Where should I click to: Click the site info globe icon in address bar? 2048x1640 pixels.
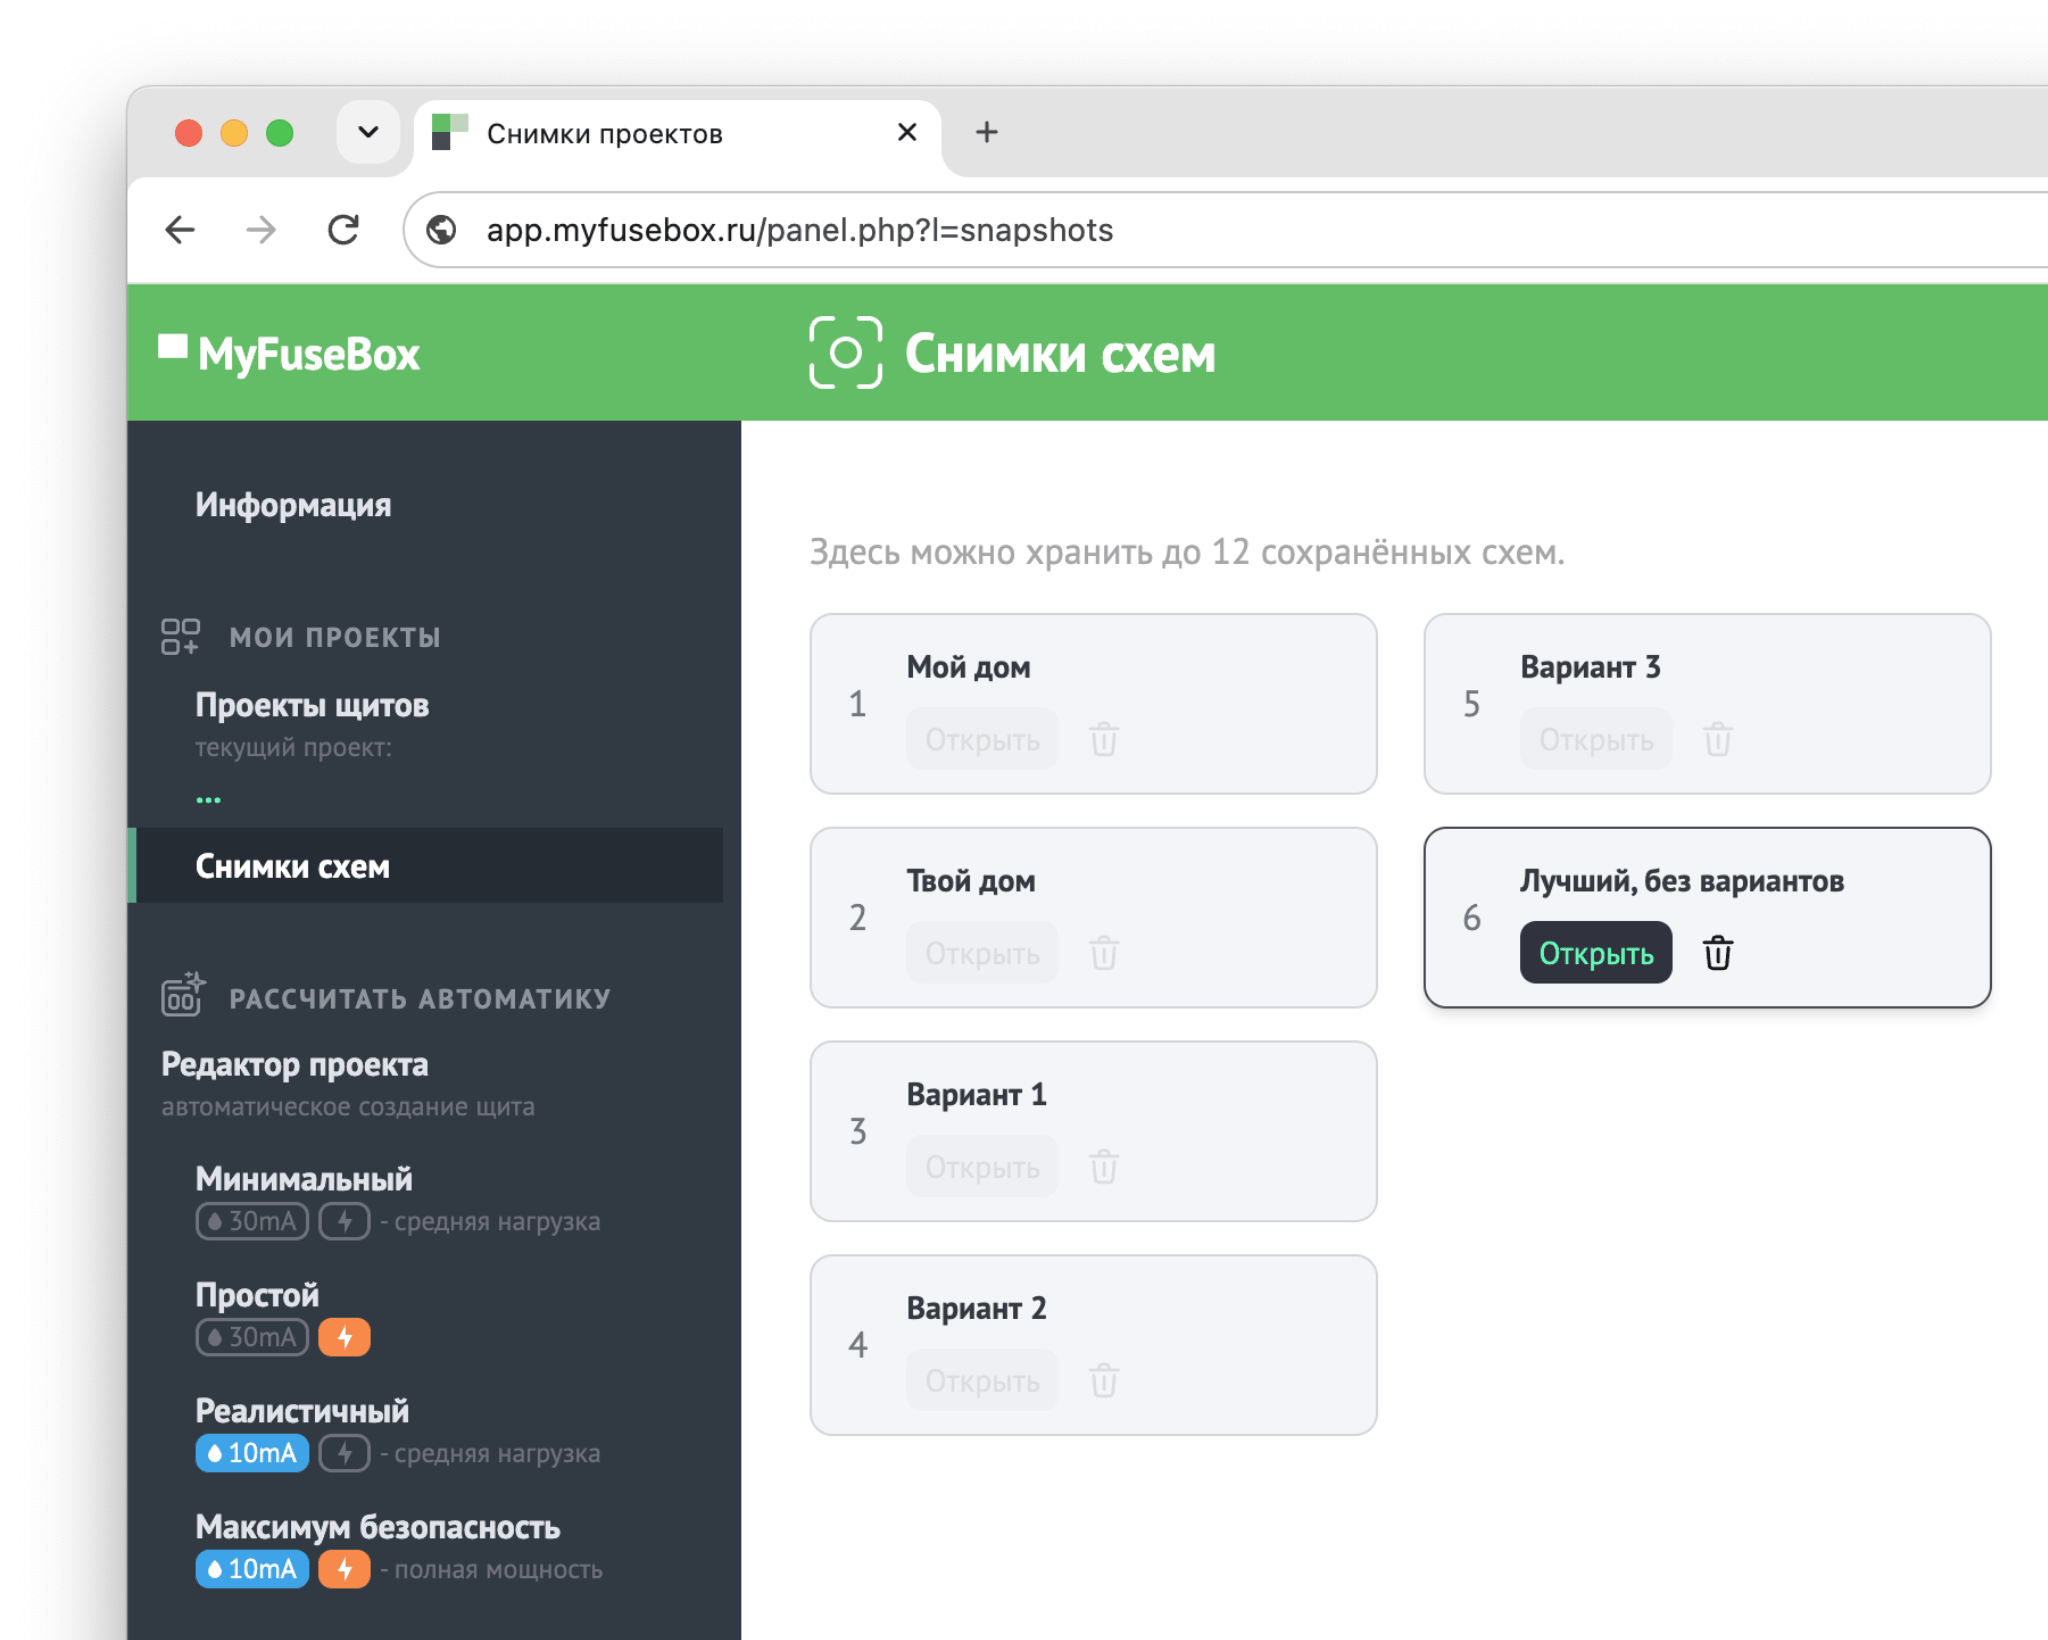[442, 230]
